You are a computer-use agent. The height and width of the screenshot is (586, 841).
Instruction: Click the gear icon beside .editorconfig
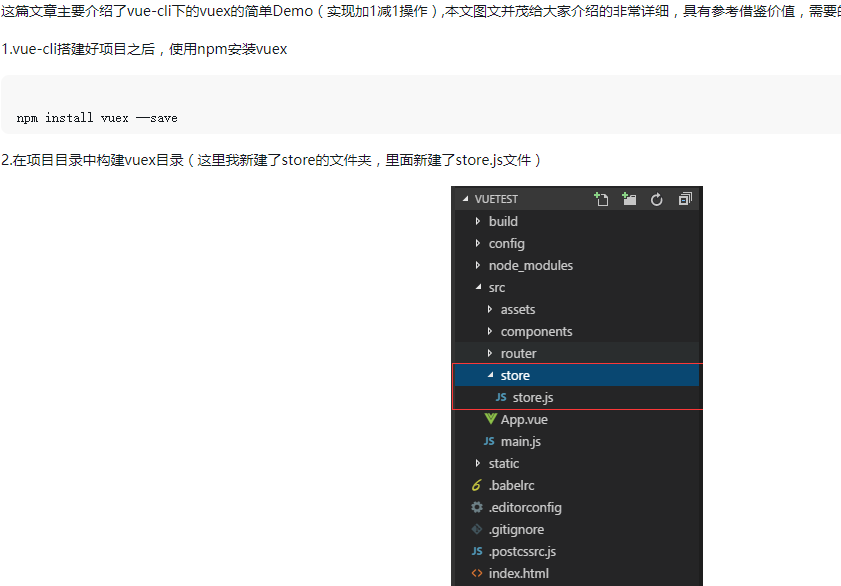pos(475,507)
